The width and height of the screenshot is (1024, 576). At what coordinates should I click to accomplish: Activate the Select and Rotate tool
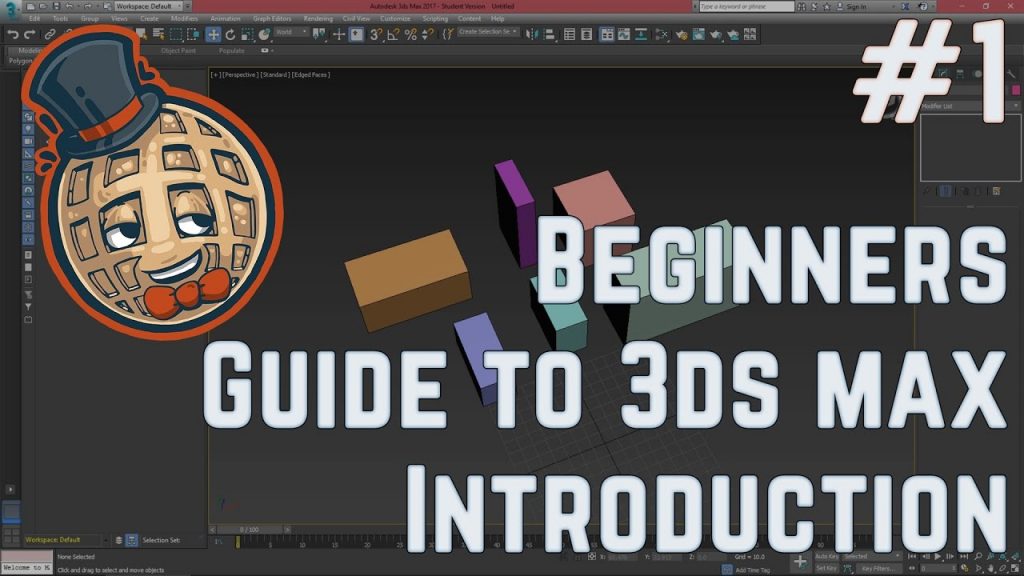click(230, 33)
